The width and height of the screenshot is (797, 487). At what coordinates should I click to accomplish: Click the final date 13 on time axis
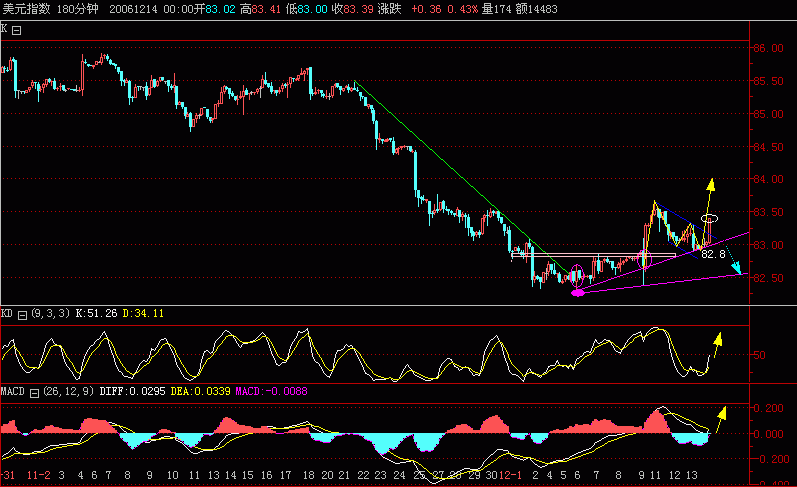[x=692, y=475]
